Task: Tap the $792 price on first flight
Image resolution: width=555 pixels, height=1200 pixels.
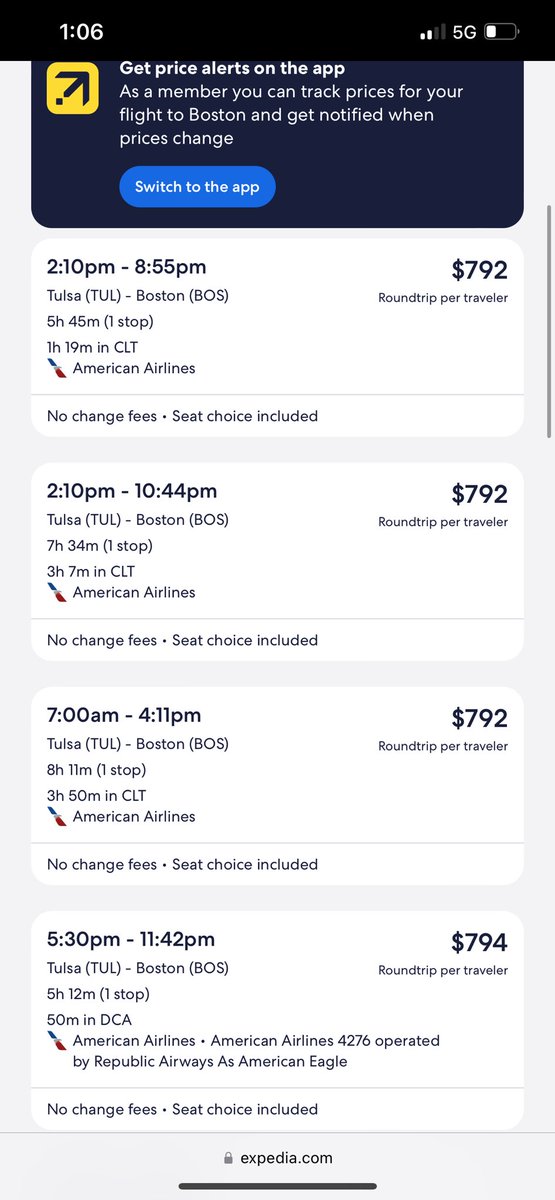Action: point(479,270)
